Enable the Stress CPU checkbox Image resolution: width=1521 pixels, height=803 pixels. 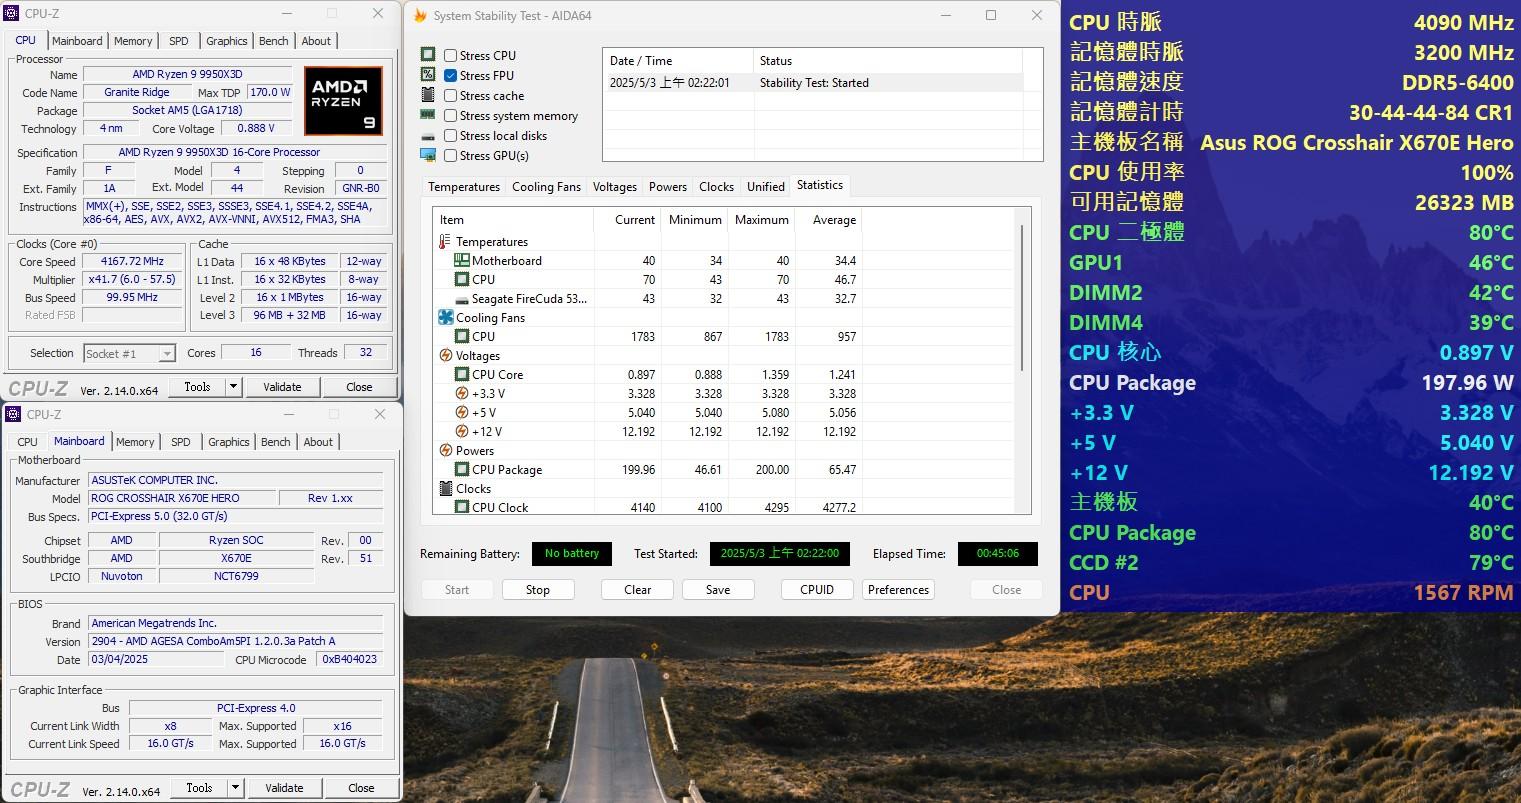point(451,56)
